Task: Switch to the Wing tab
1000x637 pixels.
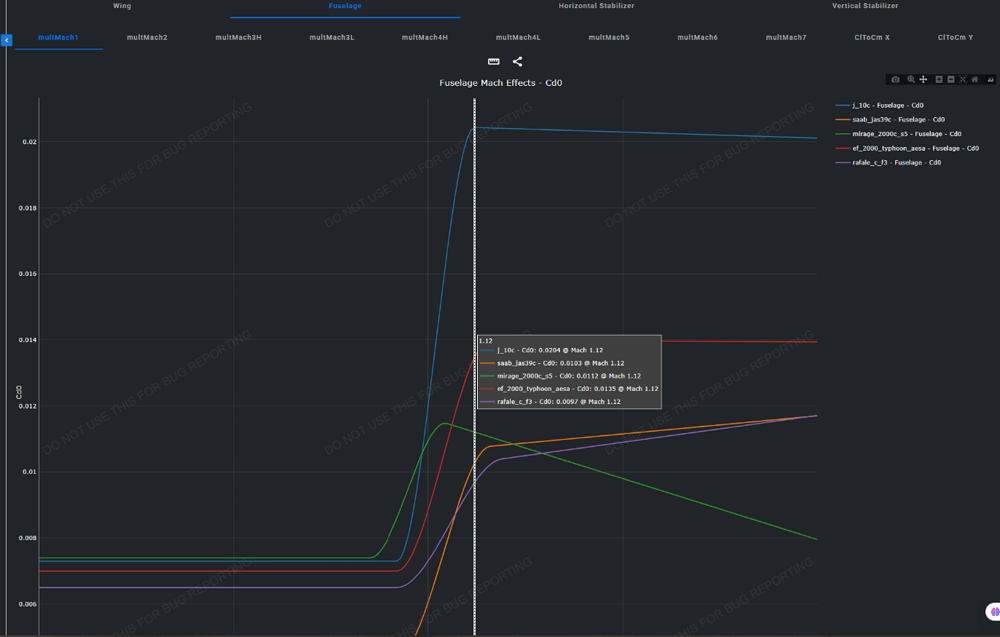Action: pos(122,6)
